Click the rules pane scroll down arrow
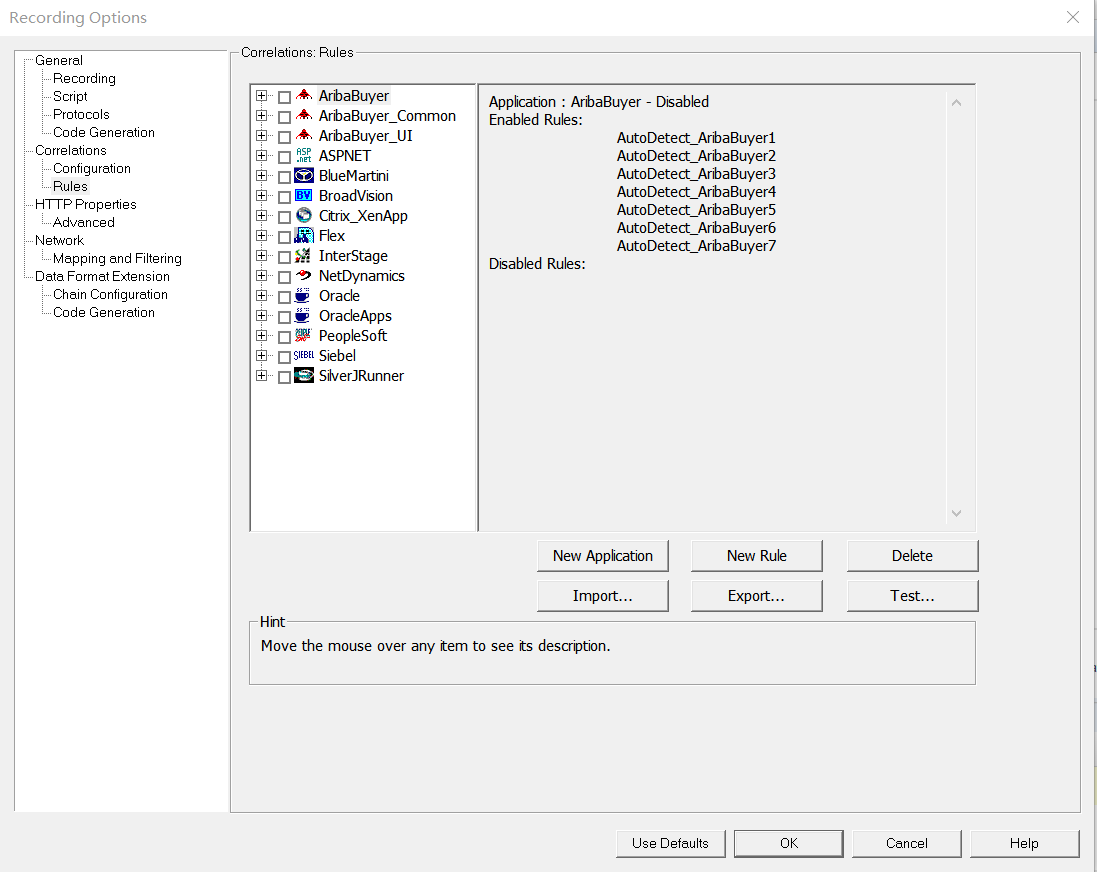This screenshot has width=1097, height=872. pyautogui.click(x=956, y=513)
